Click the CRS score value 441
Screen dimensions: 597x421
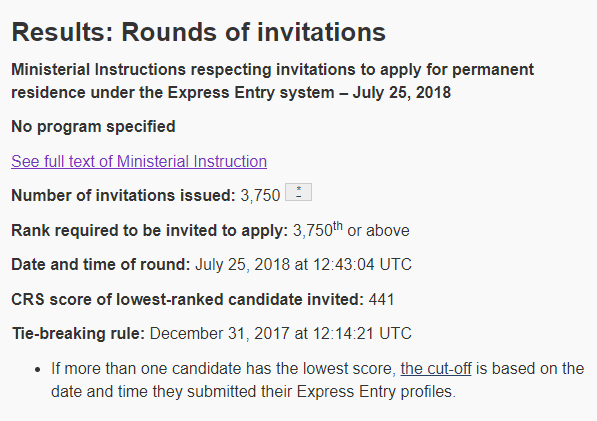point(381,299)
